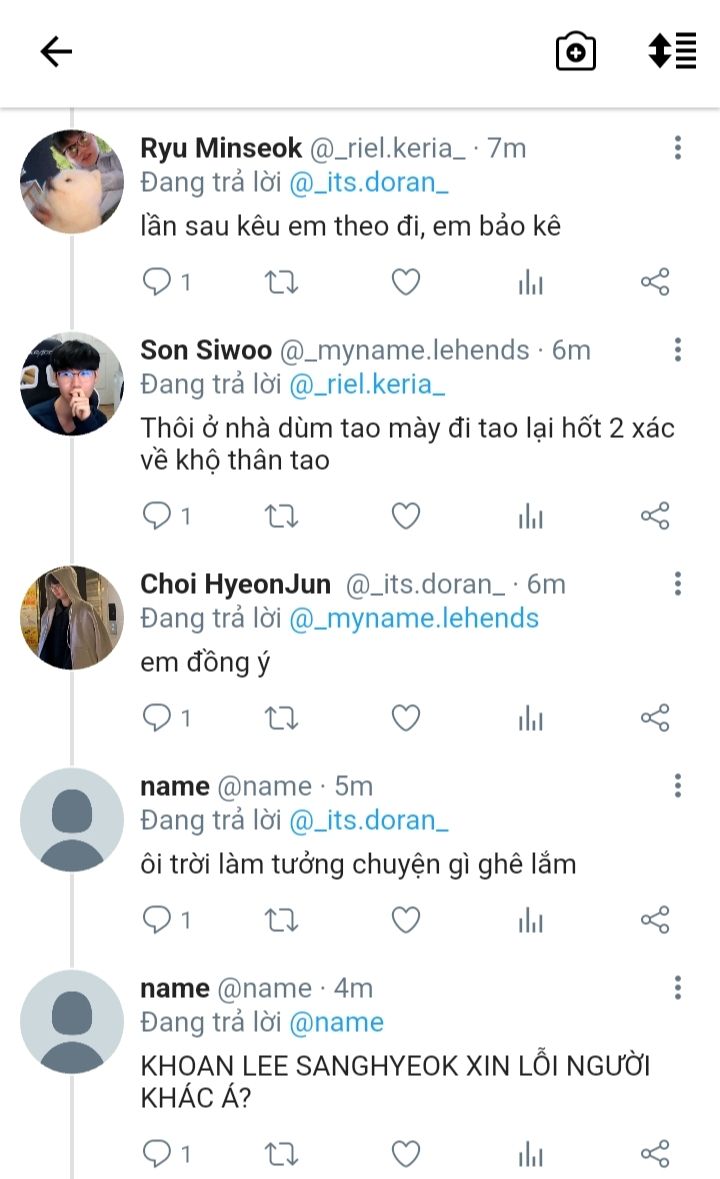Tap the back arrow at top

tap(56, 52)
